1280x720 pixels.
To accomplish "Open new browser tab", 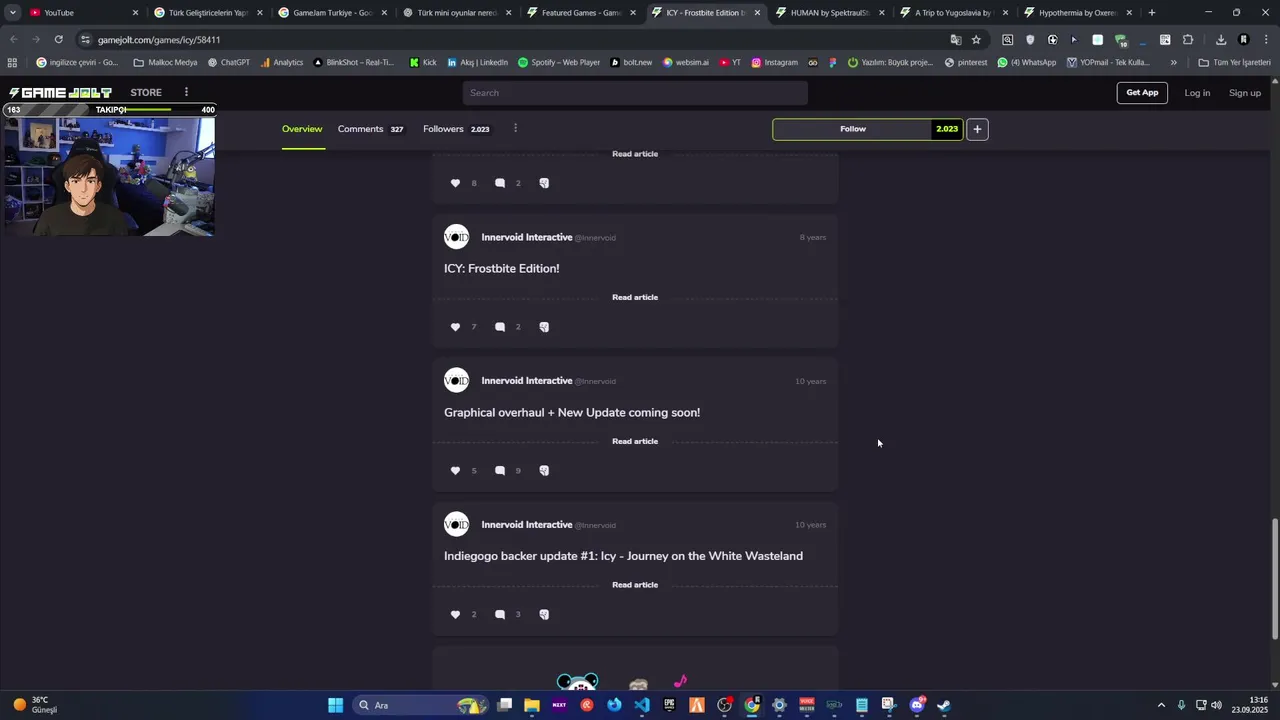I will click(x=1152, y=13).
